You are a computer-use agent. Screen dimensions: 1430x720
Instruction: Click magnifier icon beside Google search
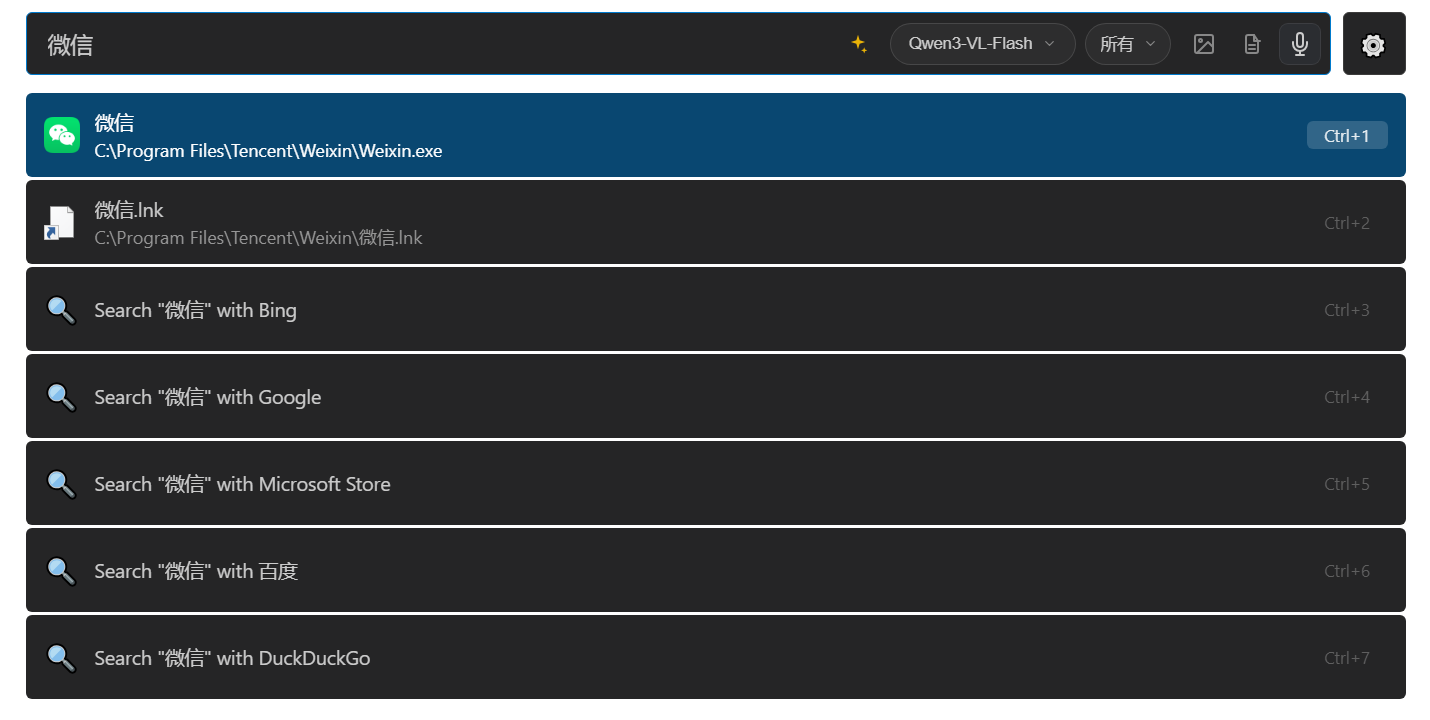point(61,397)
